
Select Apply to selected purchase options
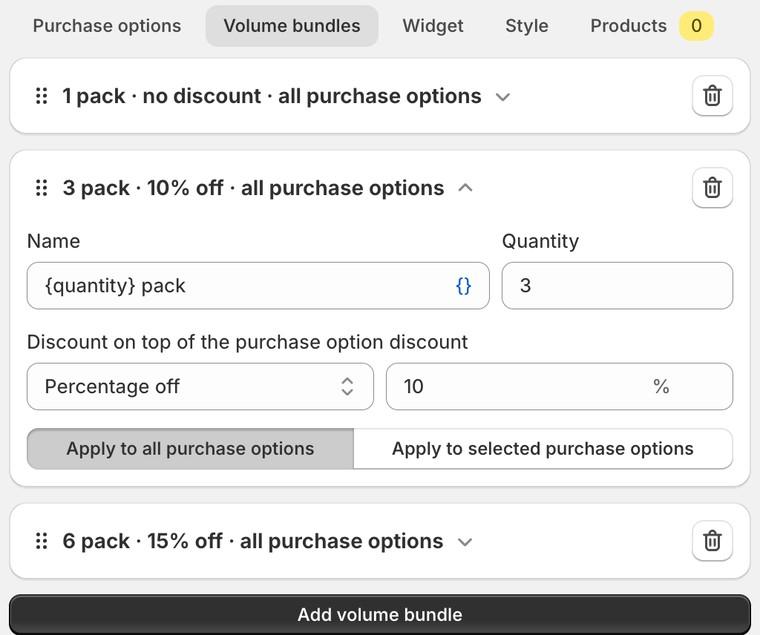[x=543, y=449]
